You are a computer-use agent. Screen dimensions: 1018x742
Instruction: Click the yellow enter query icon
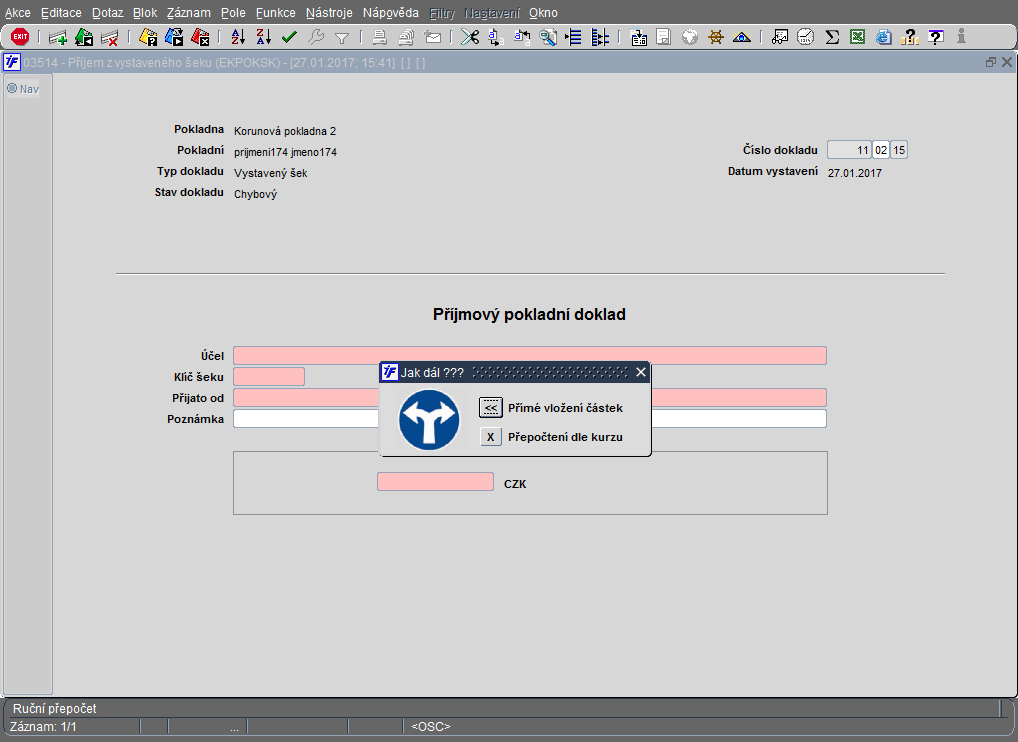pyautogui.click(x=148, y=38)
